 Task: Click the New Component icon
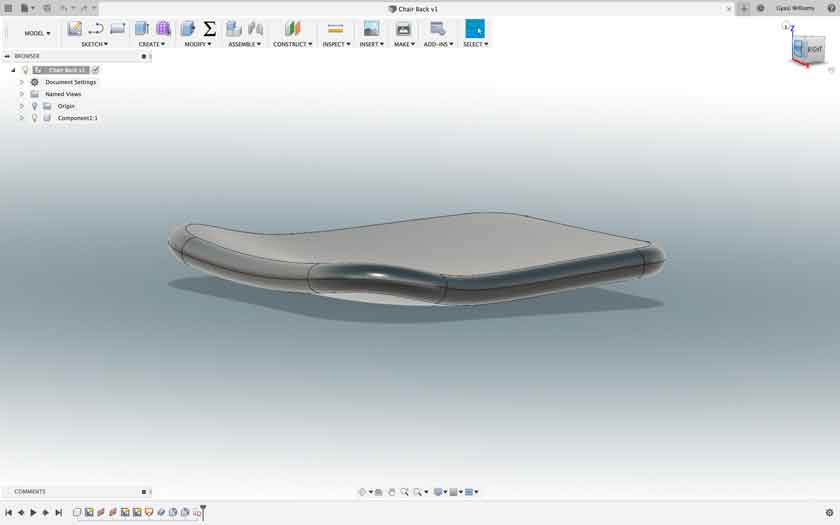pos(234,29)
